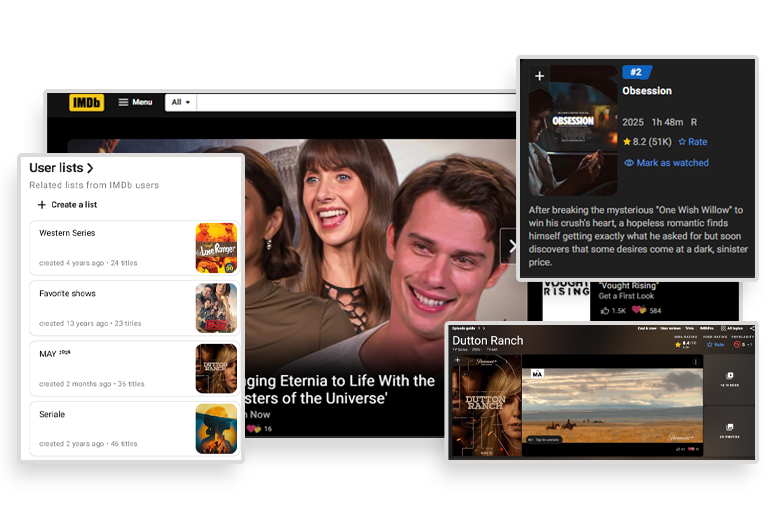Click the Favorite shows list thumbnail
Screen dimensions: 776x518
click(x=216, y=308)
